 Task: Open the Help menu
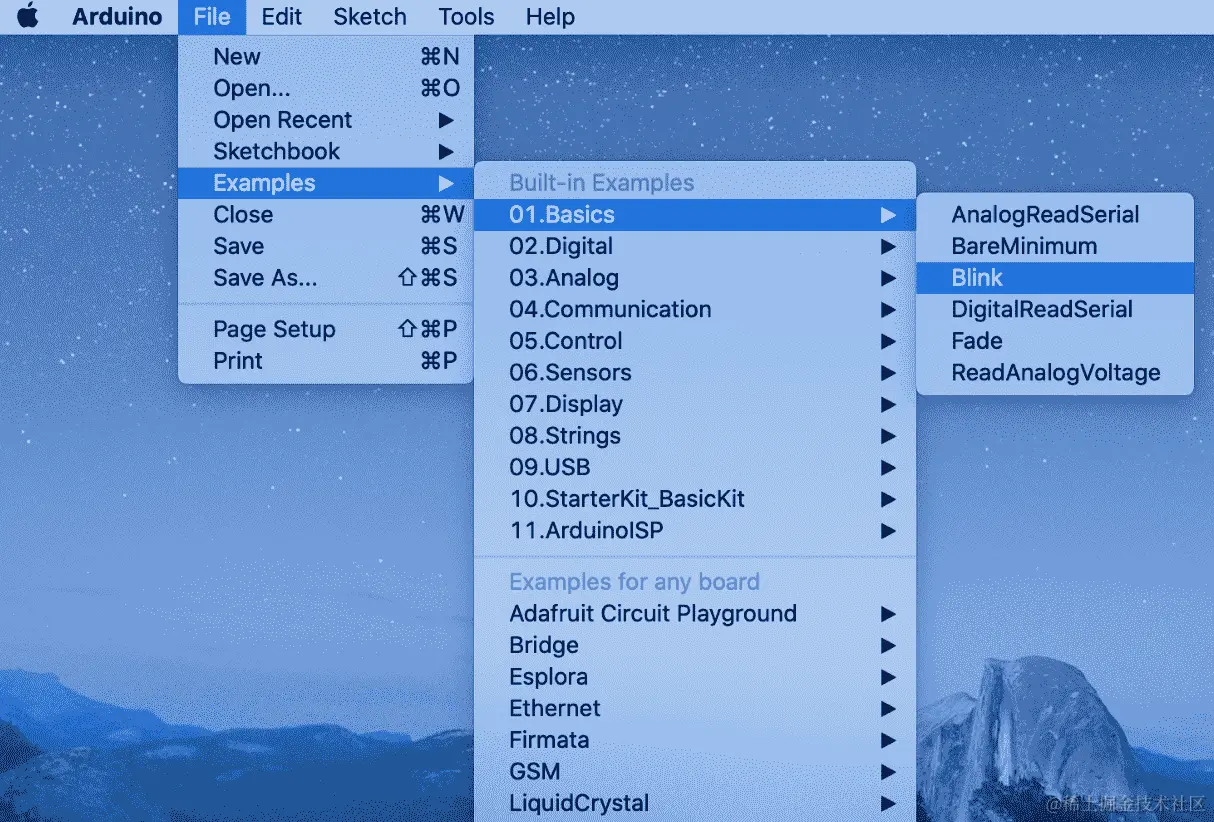pos(550,17)
